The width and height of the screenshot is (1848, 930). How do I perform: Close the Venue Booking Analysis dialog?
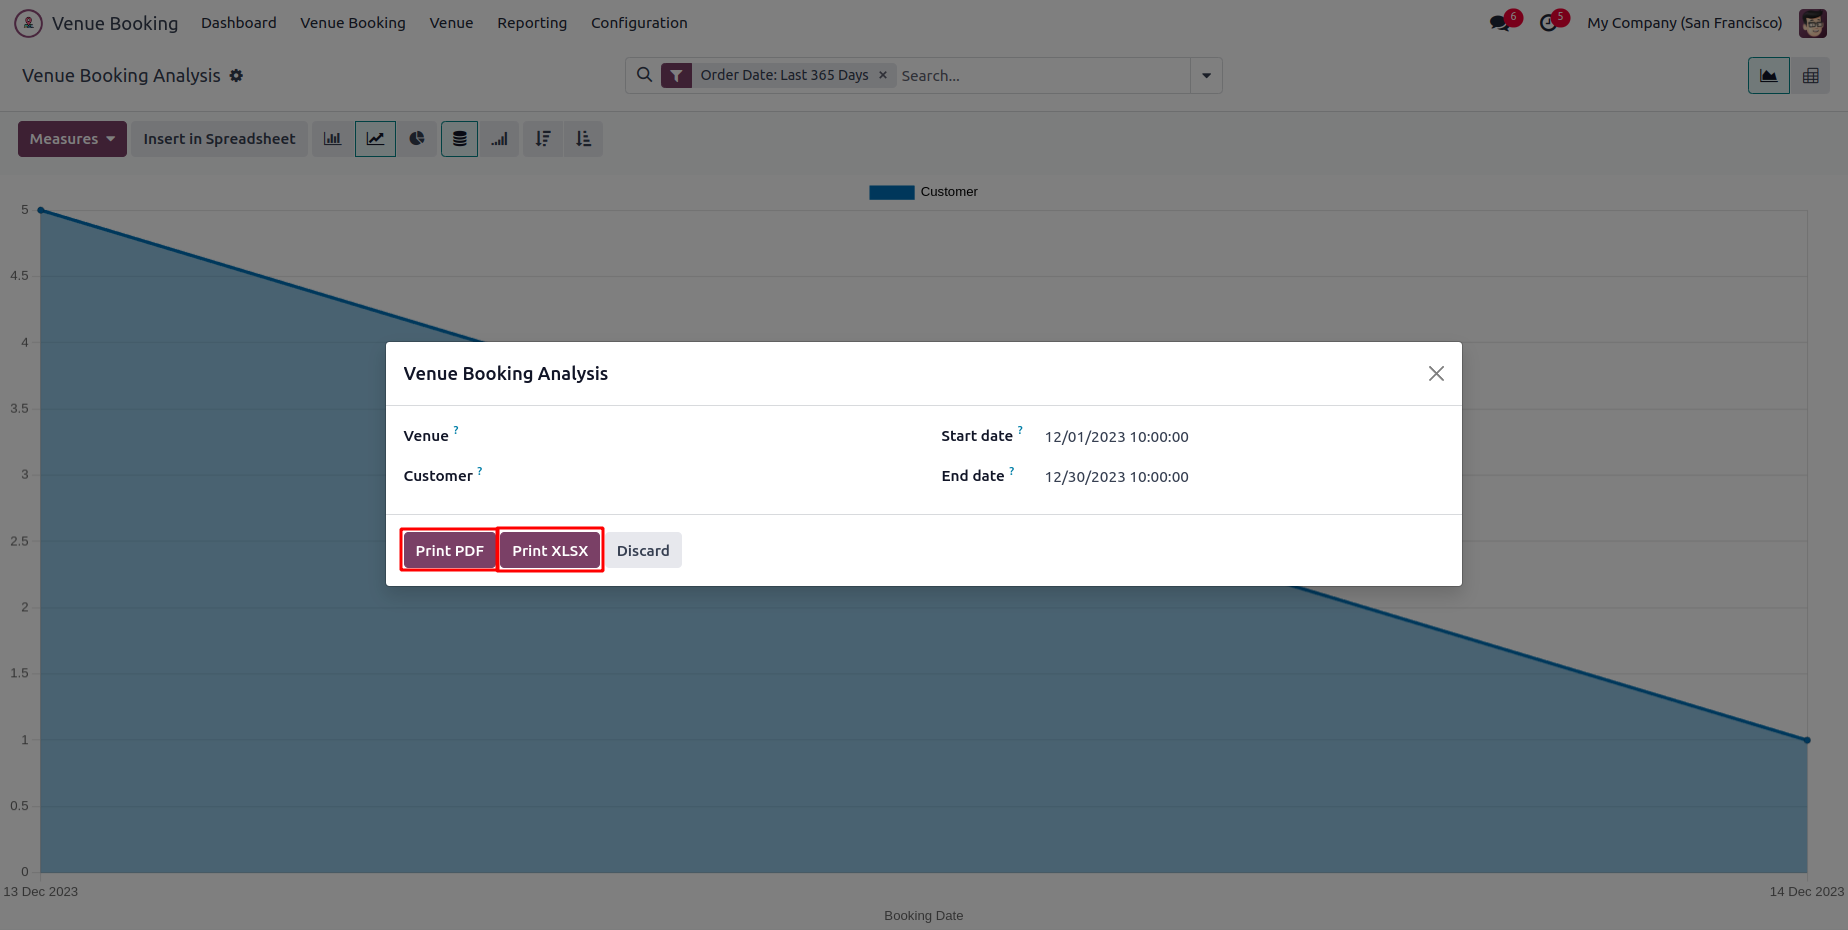click(x=1436, y=373)
